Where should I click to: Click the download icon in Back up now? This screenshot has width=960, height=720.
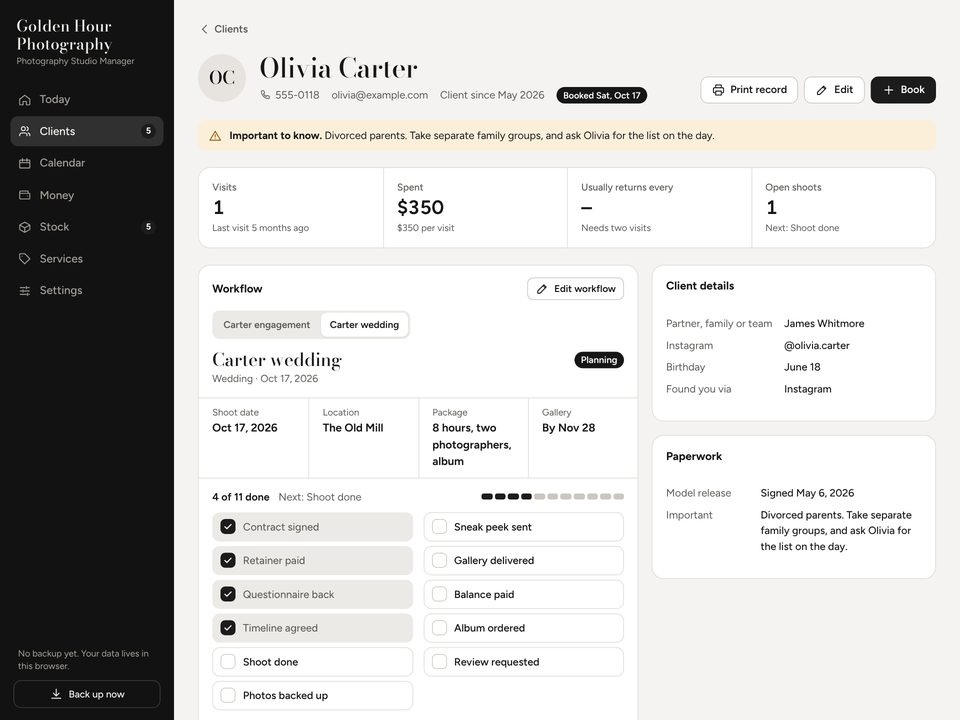point(56,694)
